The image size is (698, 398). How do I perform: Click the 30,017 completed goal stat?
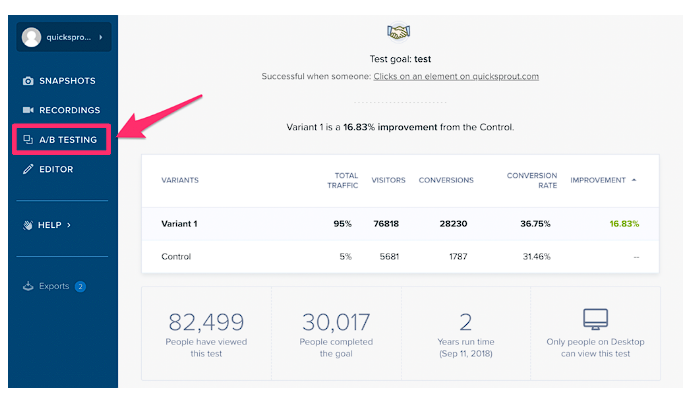pyautogui.click(x=336, y=322)
